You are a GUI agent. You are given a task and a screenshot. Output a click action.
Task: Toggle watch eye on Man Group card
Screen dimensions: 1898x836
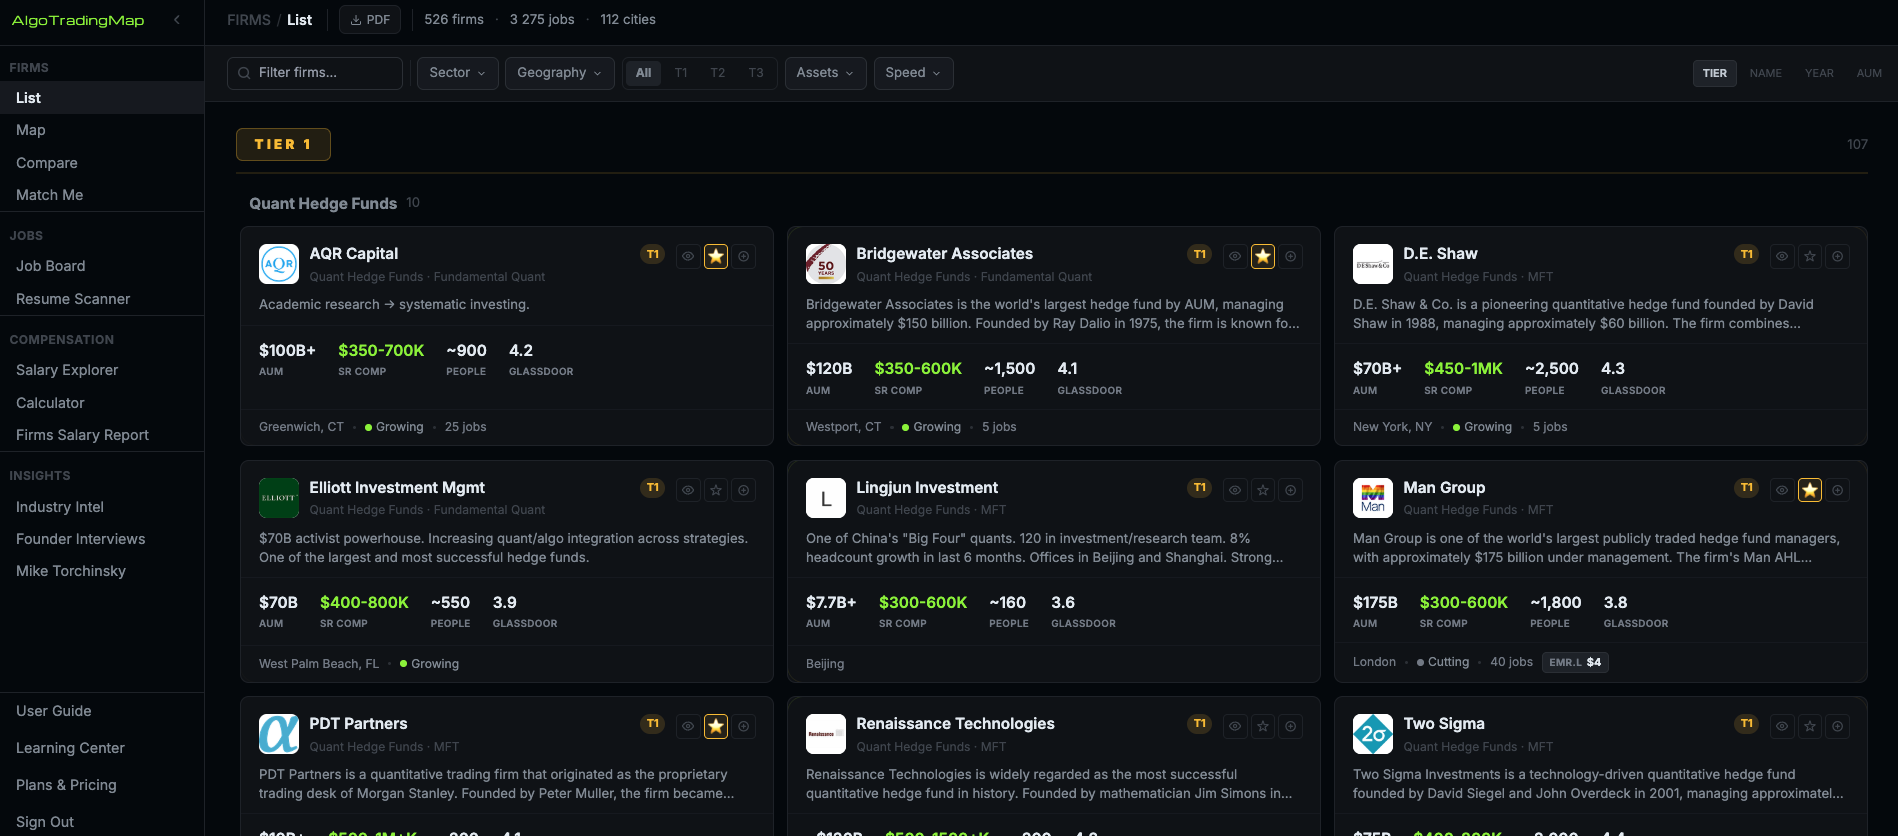[x=1782, y=490]
